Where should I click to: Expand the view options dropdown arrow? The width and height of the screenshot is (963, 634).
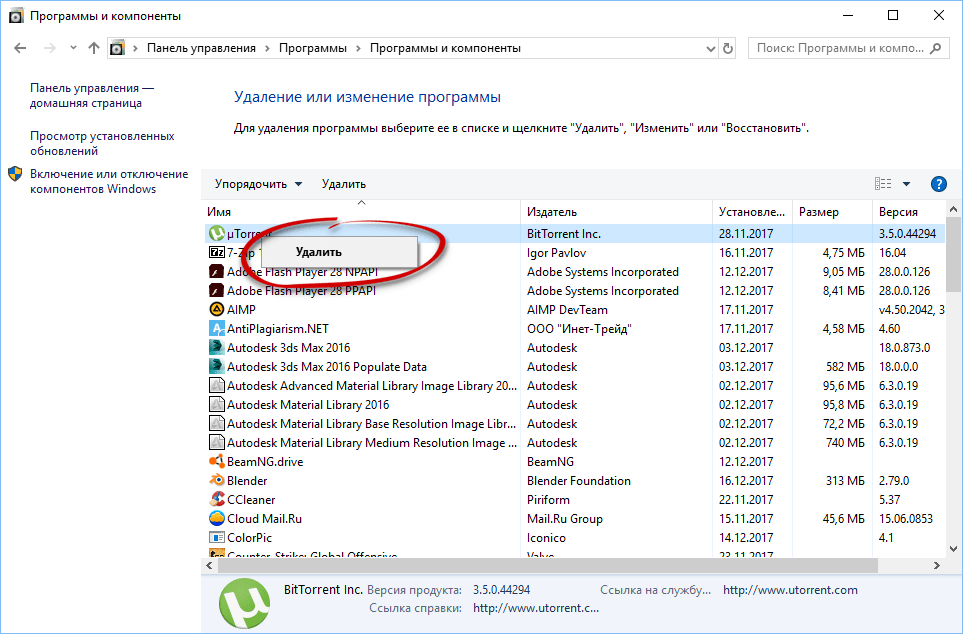pos(906,184)
